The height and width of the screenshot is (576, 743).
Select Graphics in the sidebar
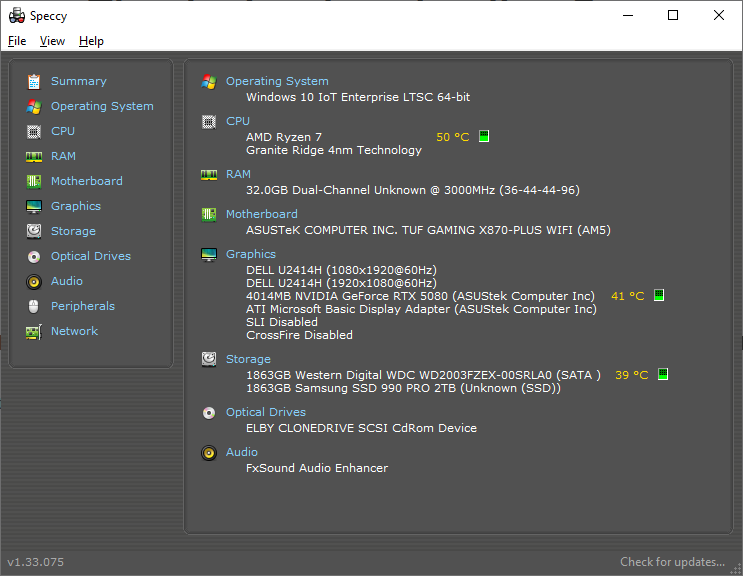click(x=76, y=207)
